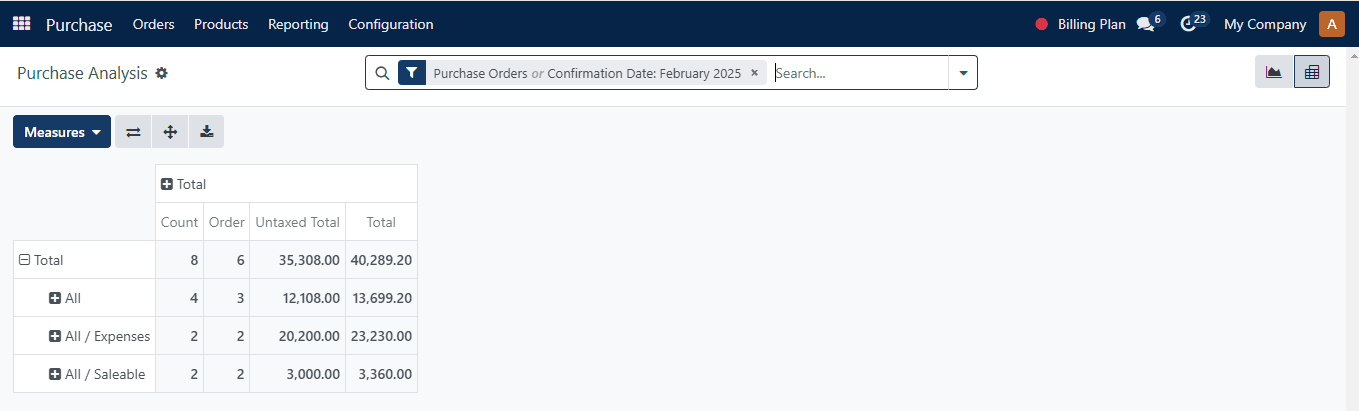The image size is (1359, 411).
Task: Go to the Purchase app home
Action: click(x=79, y=24)
